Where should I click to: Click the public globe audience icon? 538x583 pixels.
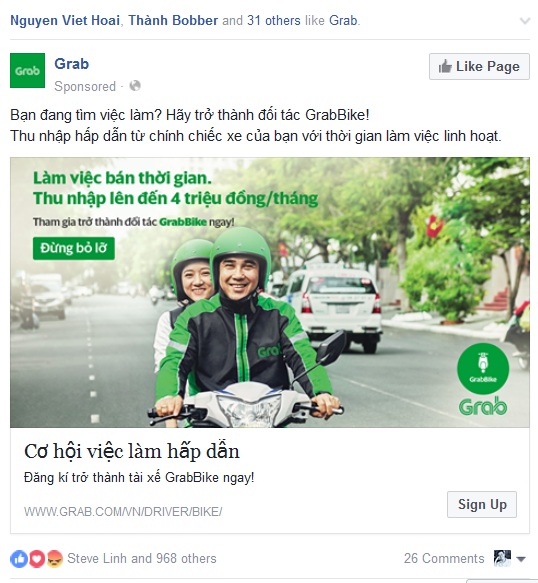pyautogui.click(x=135, y=86)
